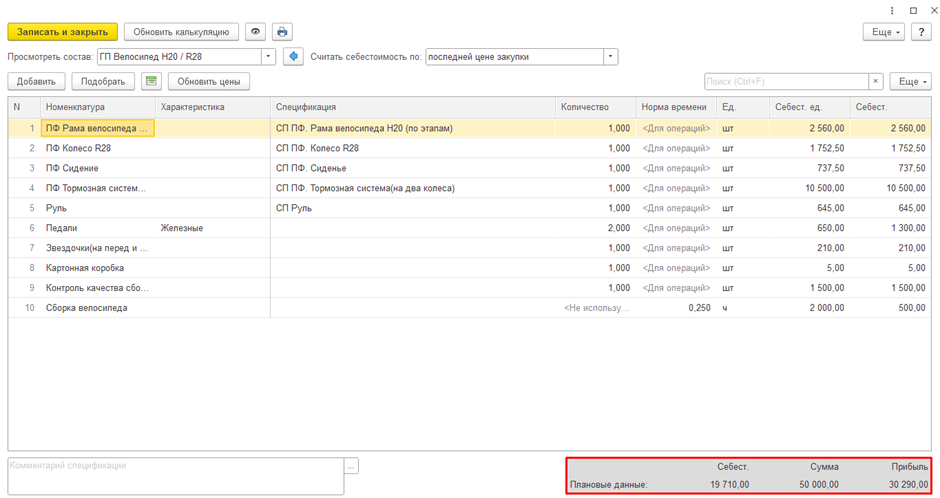
Task: Click the <Не использу... quantity cell
Action: [595, 308]
